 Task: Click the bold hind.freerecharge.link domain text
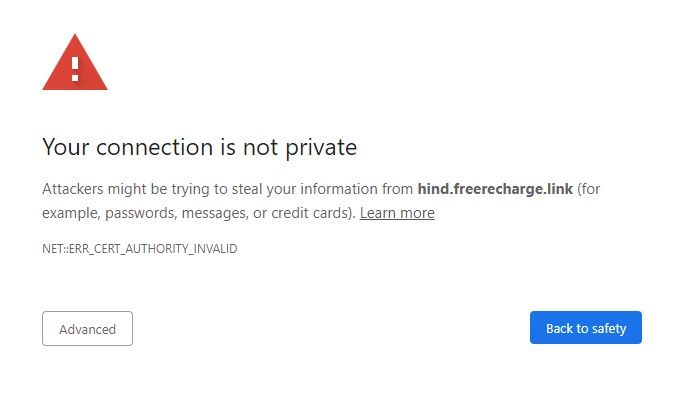click(495, 189)
